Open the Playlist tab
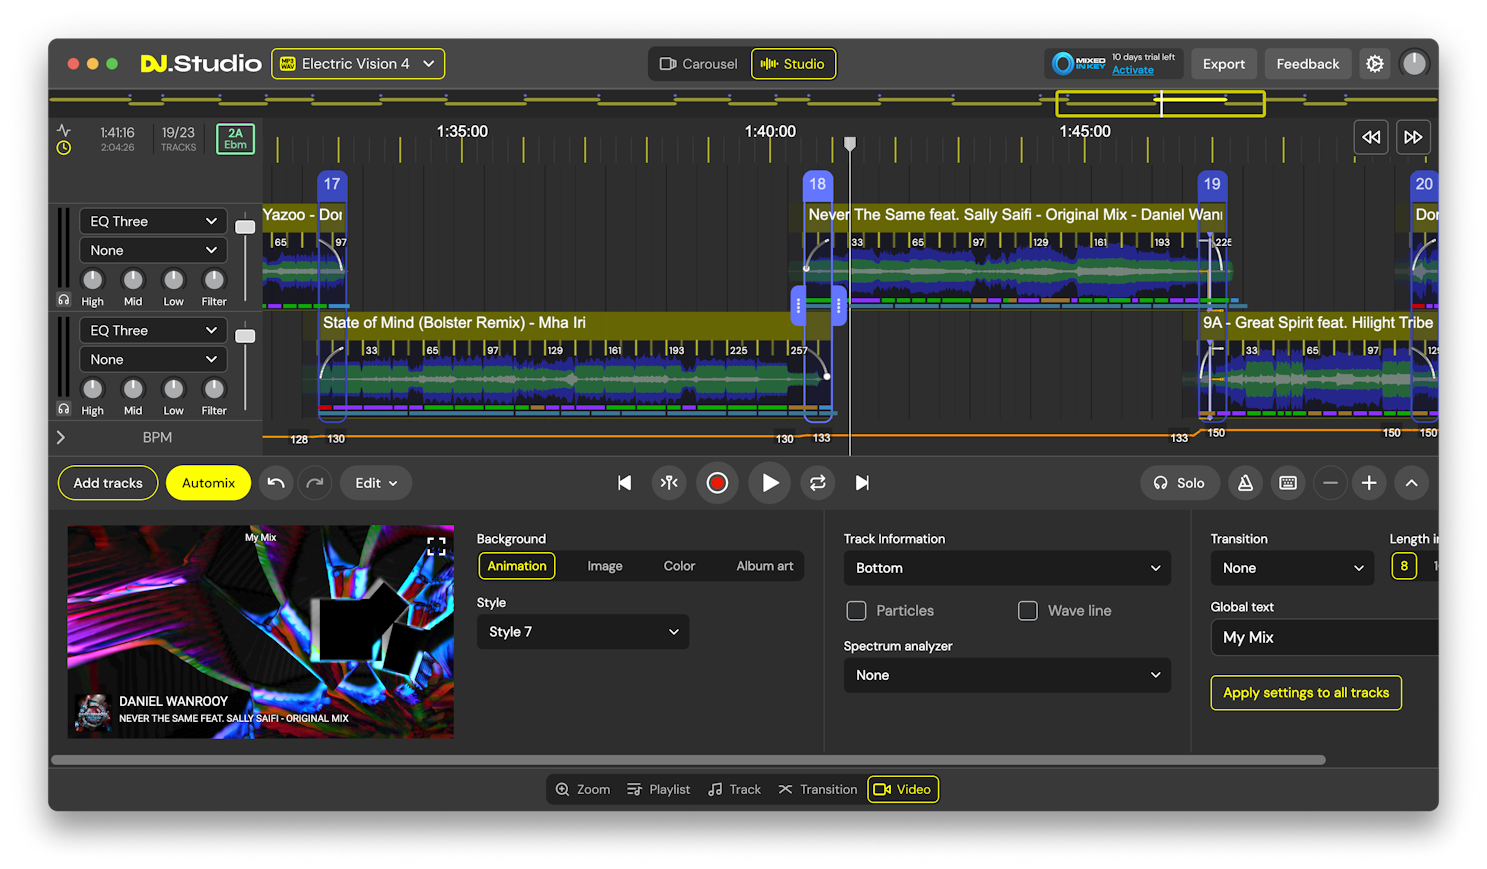This screenshot has width=1487, height=869. [658, 789]
